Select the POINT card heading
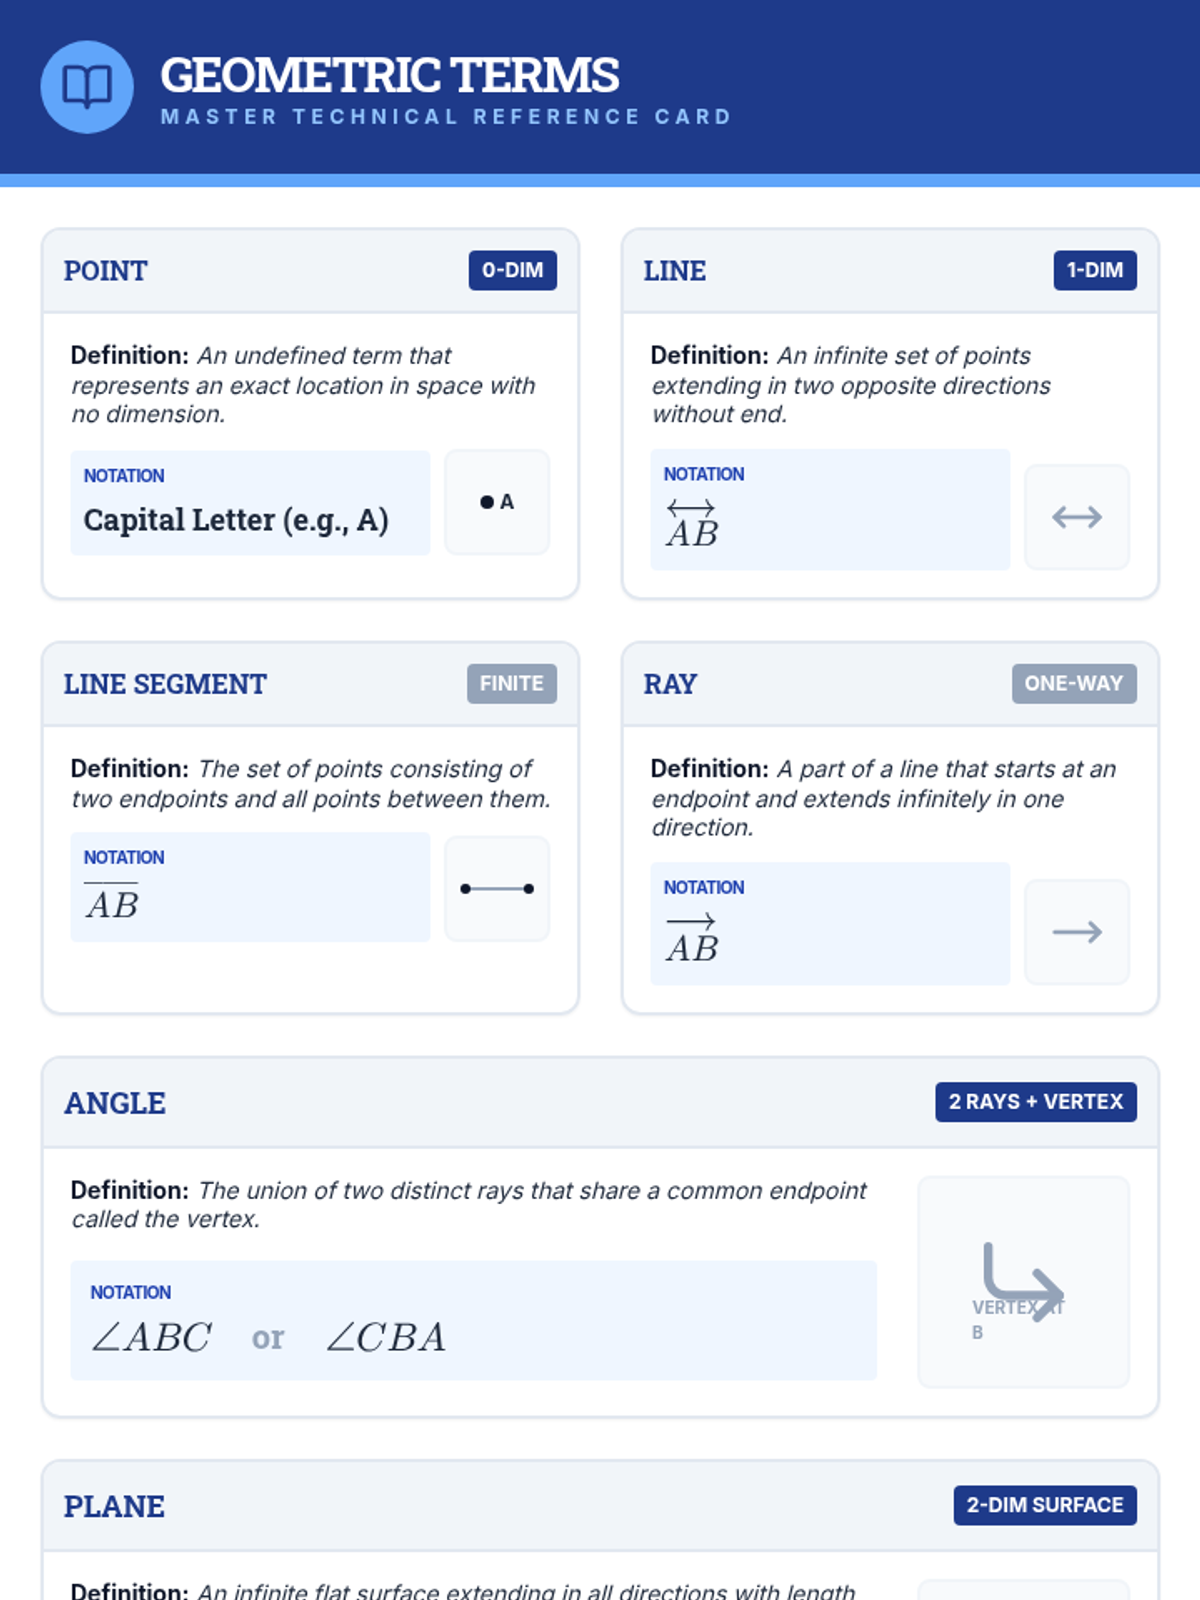 tap(106, 271)
